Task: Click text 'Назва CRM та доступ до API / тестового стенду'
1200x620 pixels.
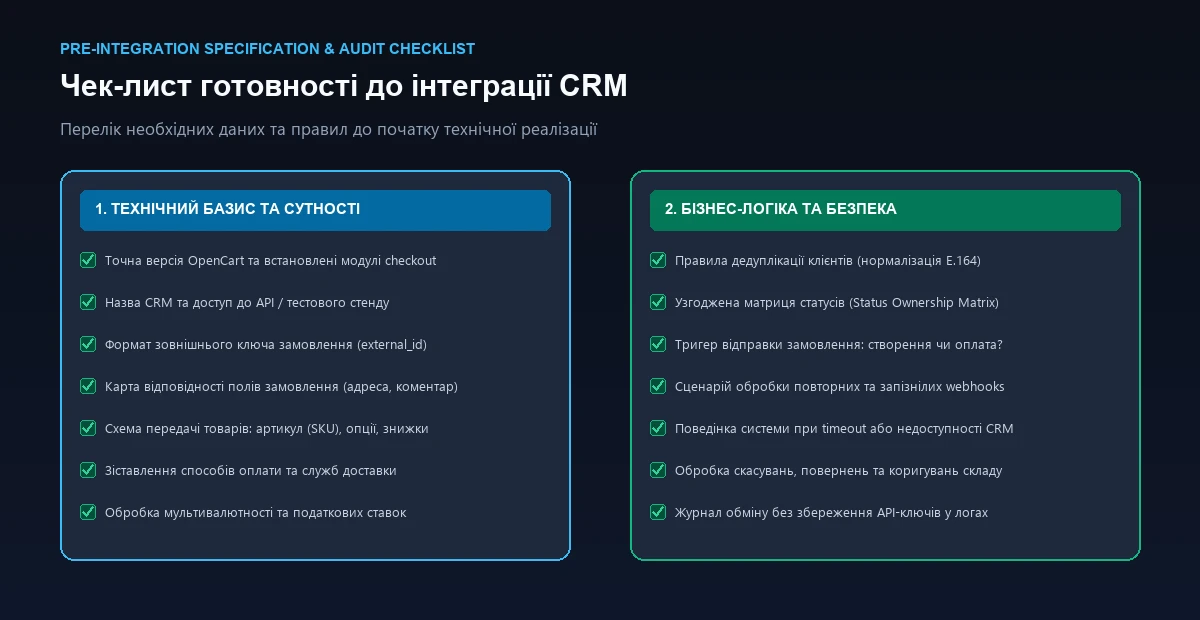Action: (247, 302)
